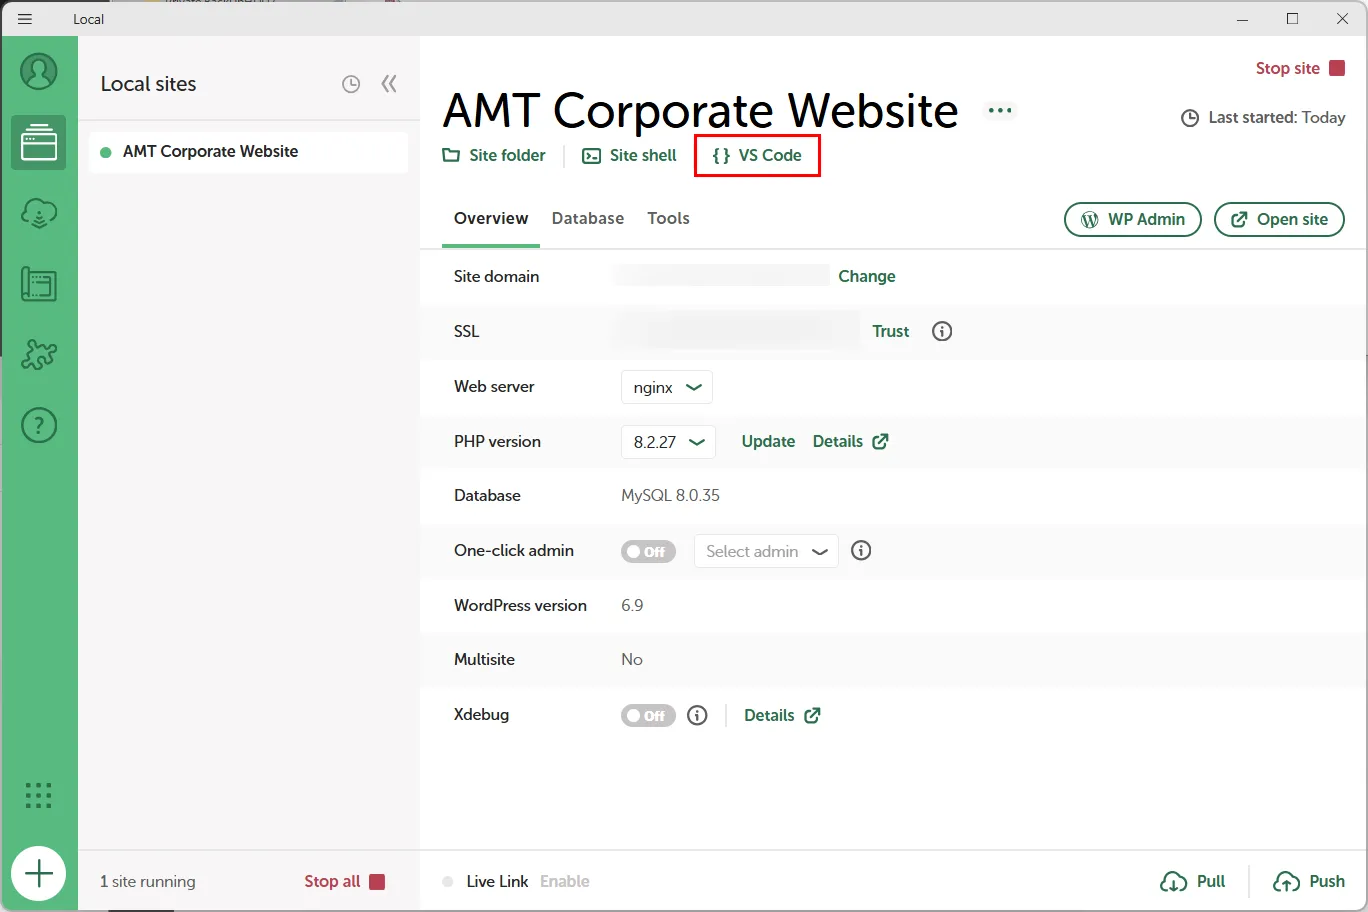Image resolution: width=1368 pixels, height=912 pixels.
Task: Open Cloud Backups in sidebar
Action: coord(39,213)
